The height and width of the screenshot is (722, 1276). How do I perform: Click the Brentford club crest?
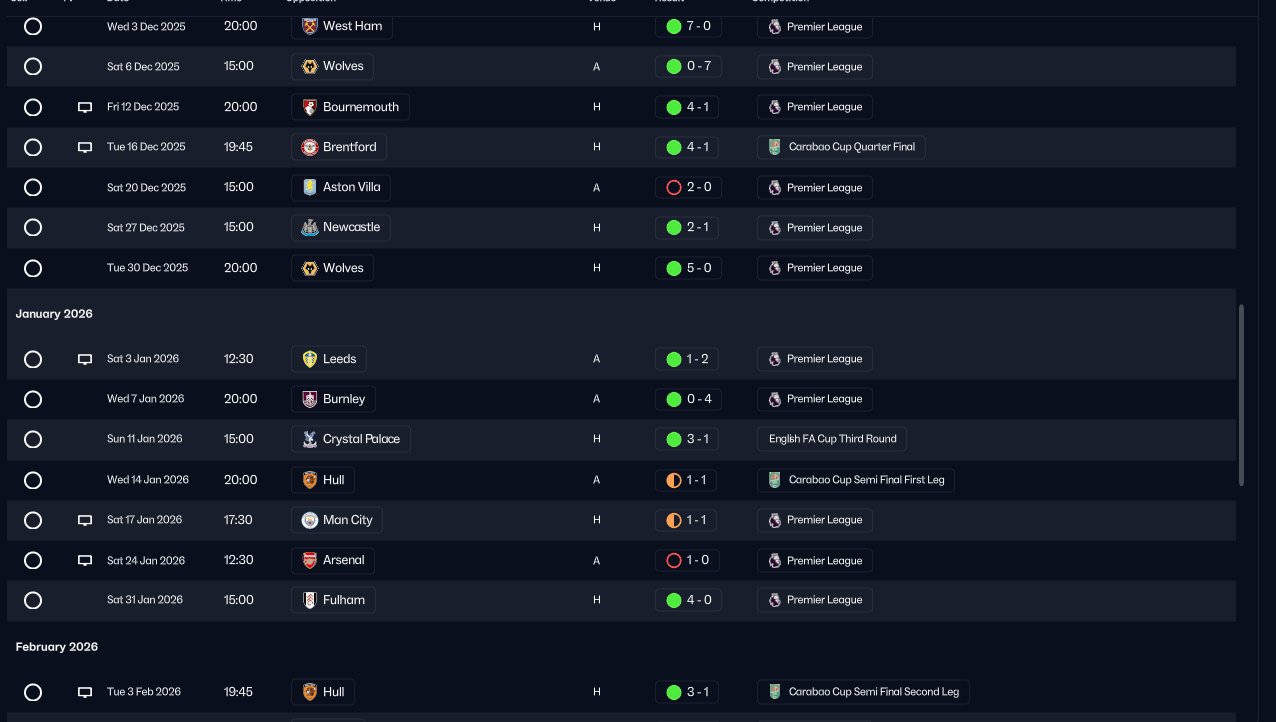tap(310, 147)
